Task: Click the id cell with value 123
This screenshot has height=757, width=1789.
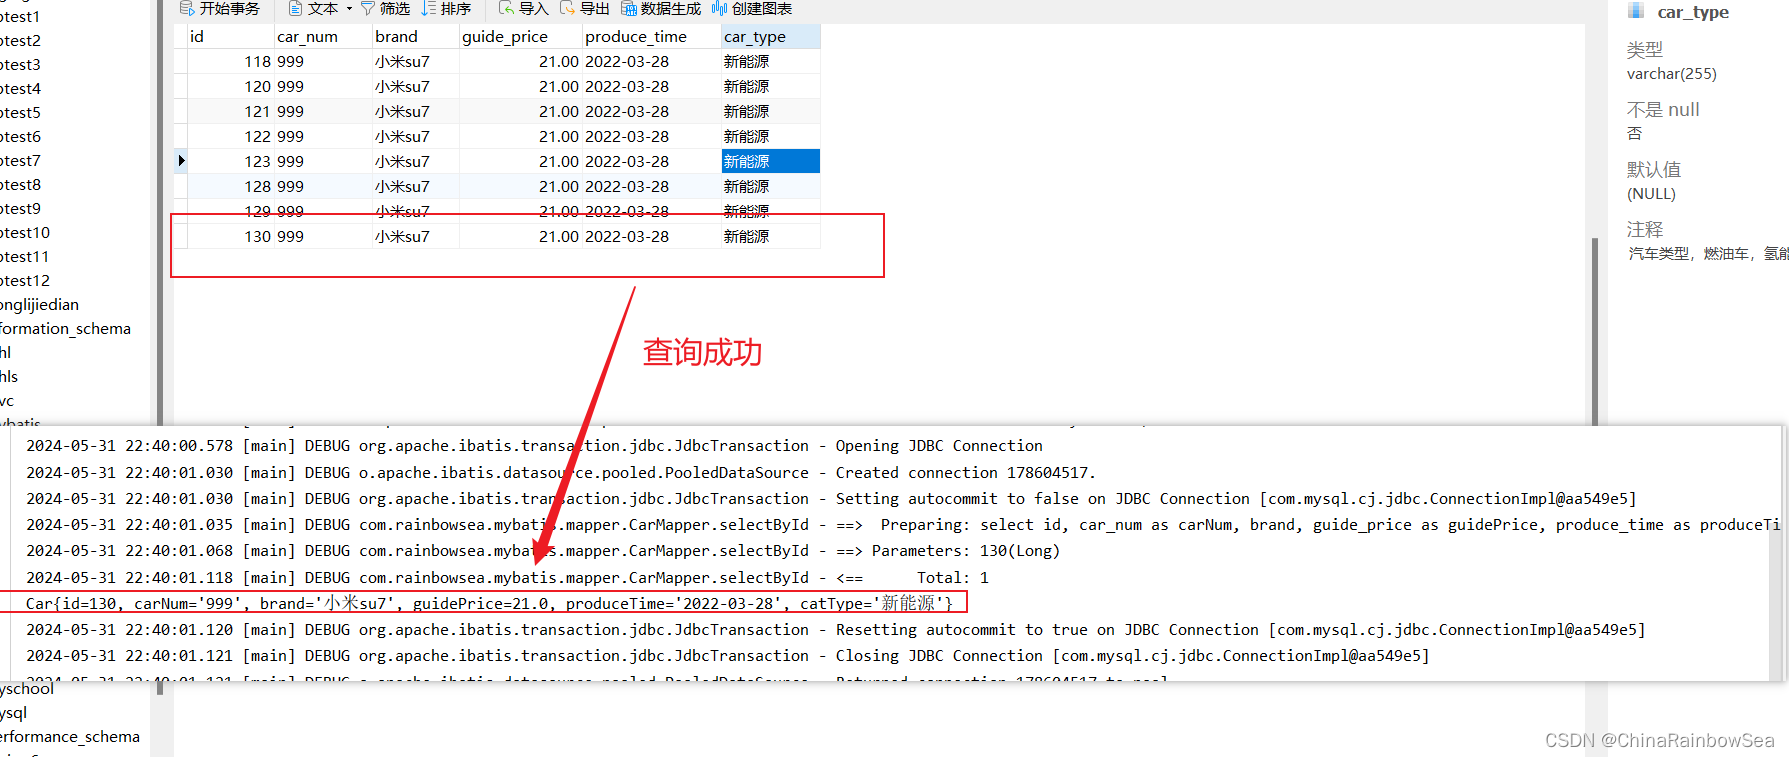Action: (231, 162)
